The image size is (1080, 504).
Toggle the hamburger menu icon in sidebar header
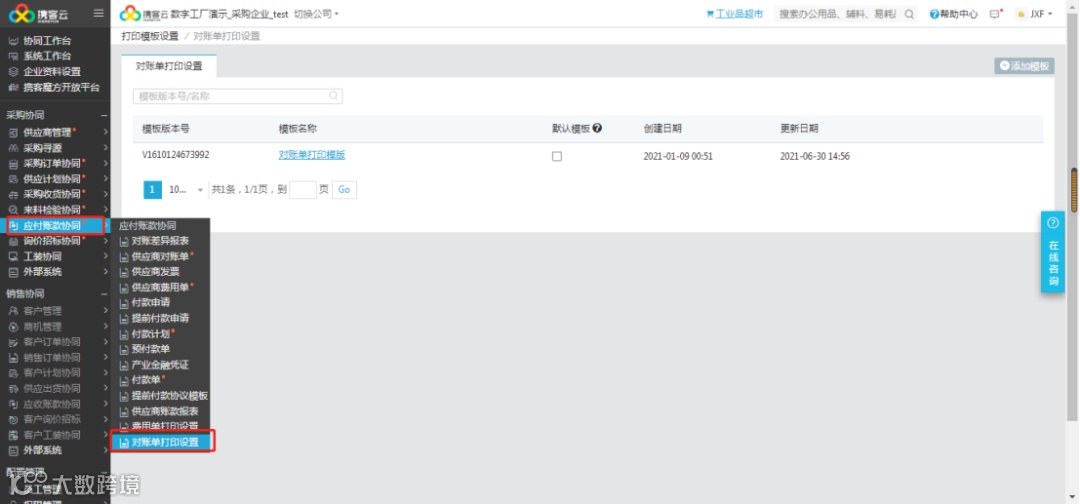(98, 13)
